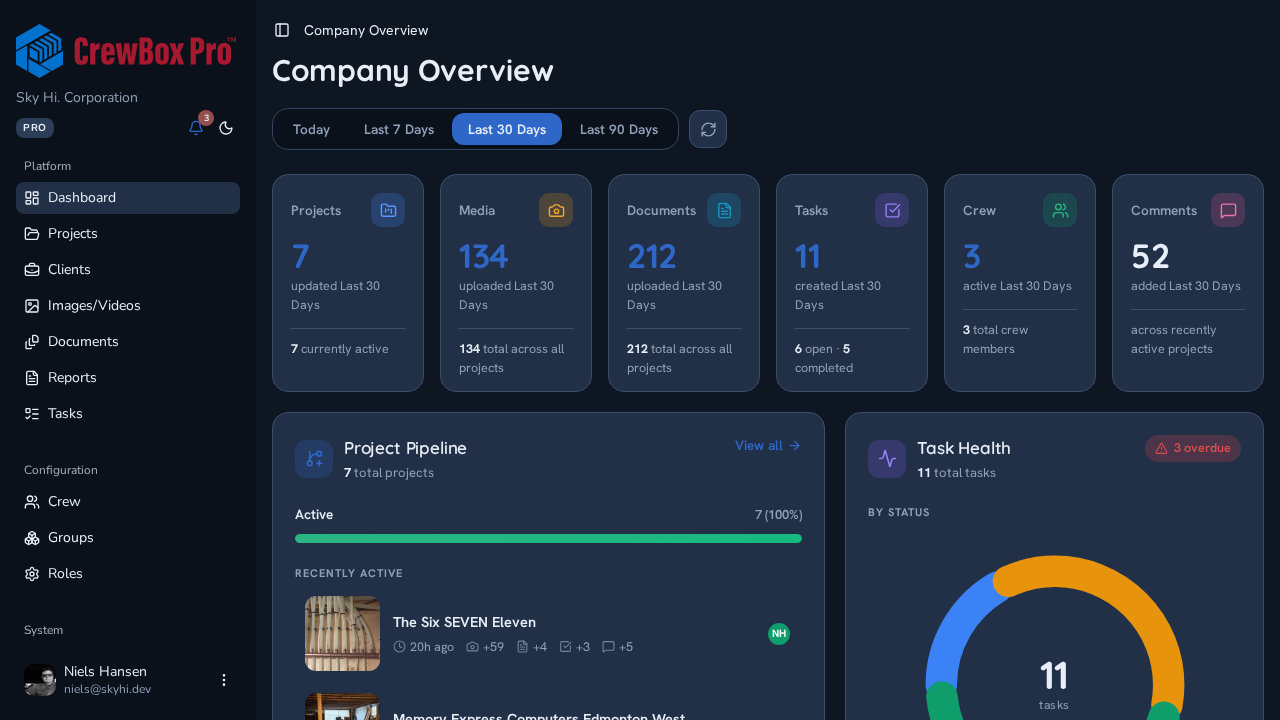The height and width of the screenshot is (720, 1280).
Task: Click the 3 overdue badge
Action: pos(1193,448)
